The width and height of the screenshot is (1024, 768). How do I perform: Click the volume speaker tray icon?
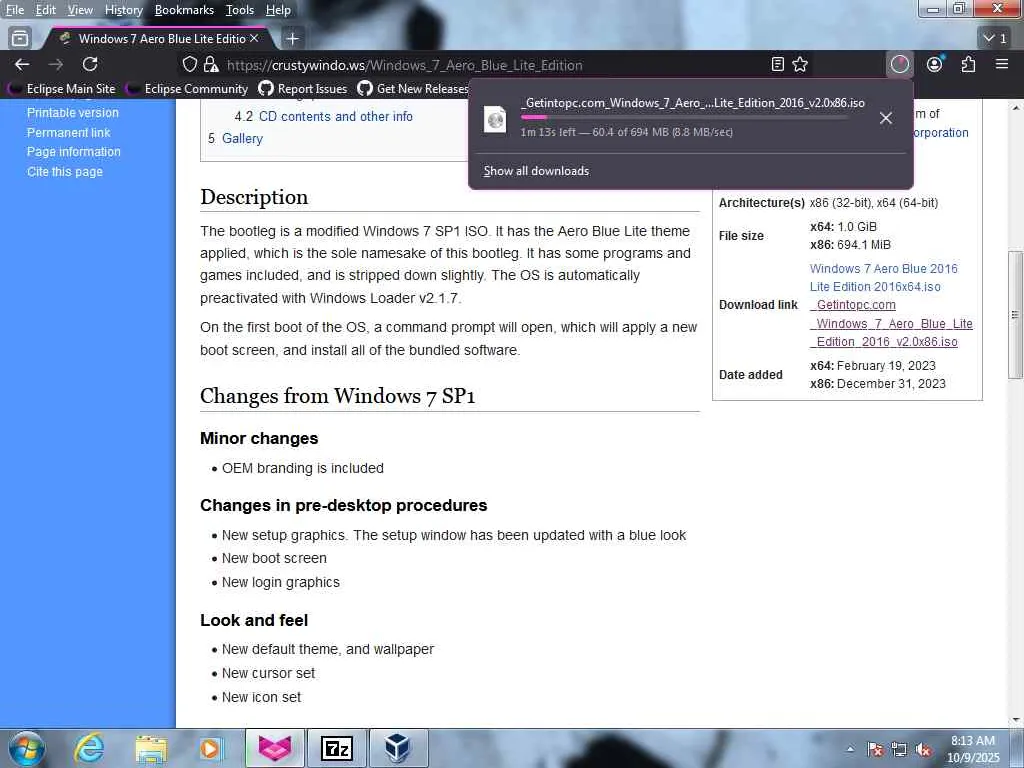[x=923, y=749]
